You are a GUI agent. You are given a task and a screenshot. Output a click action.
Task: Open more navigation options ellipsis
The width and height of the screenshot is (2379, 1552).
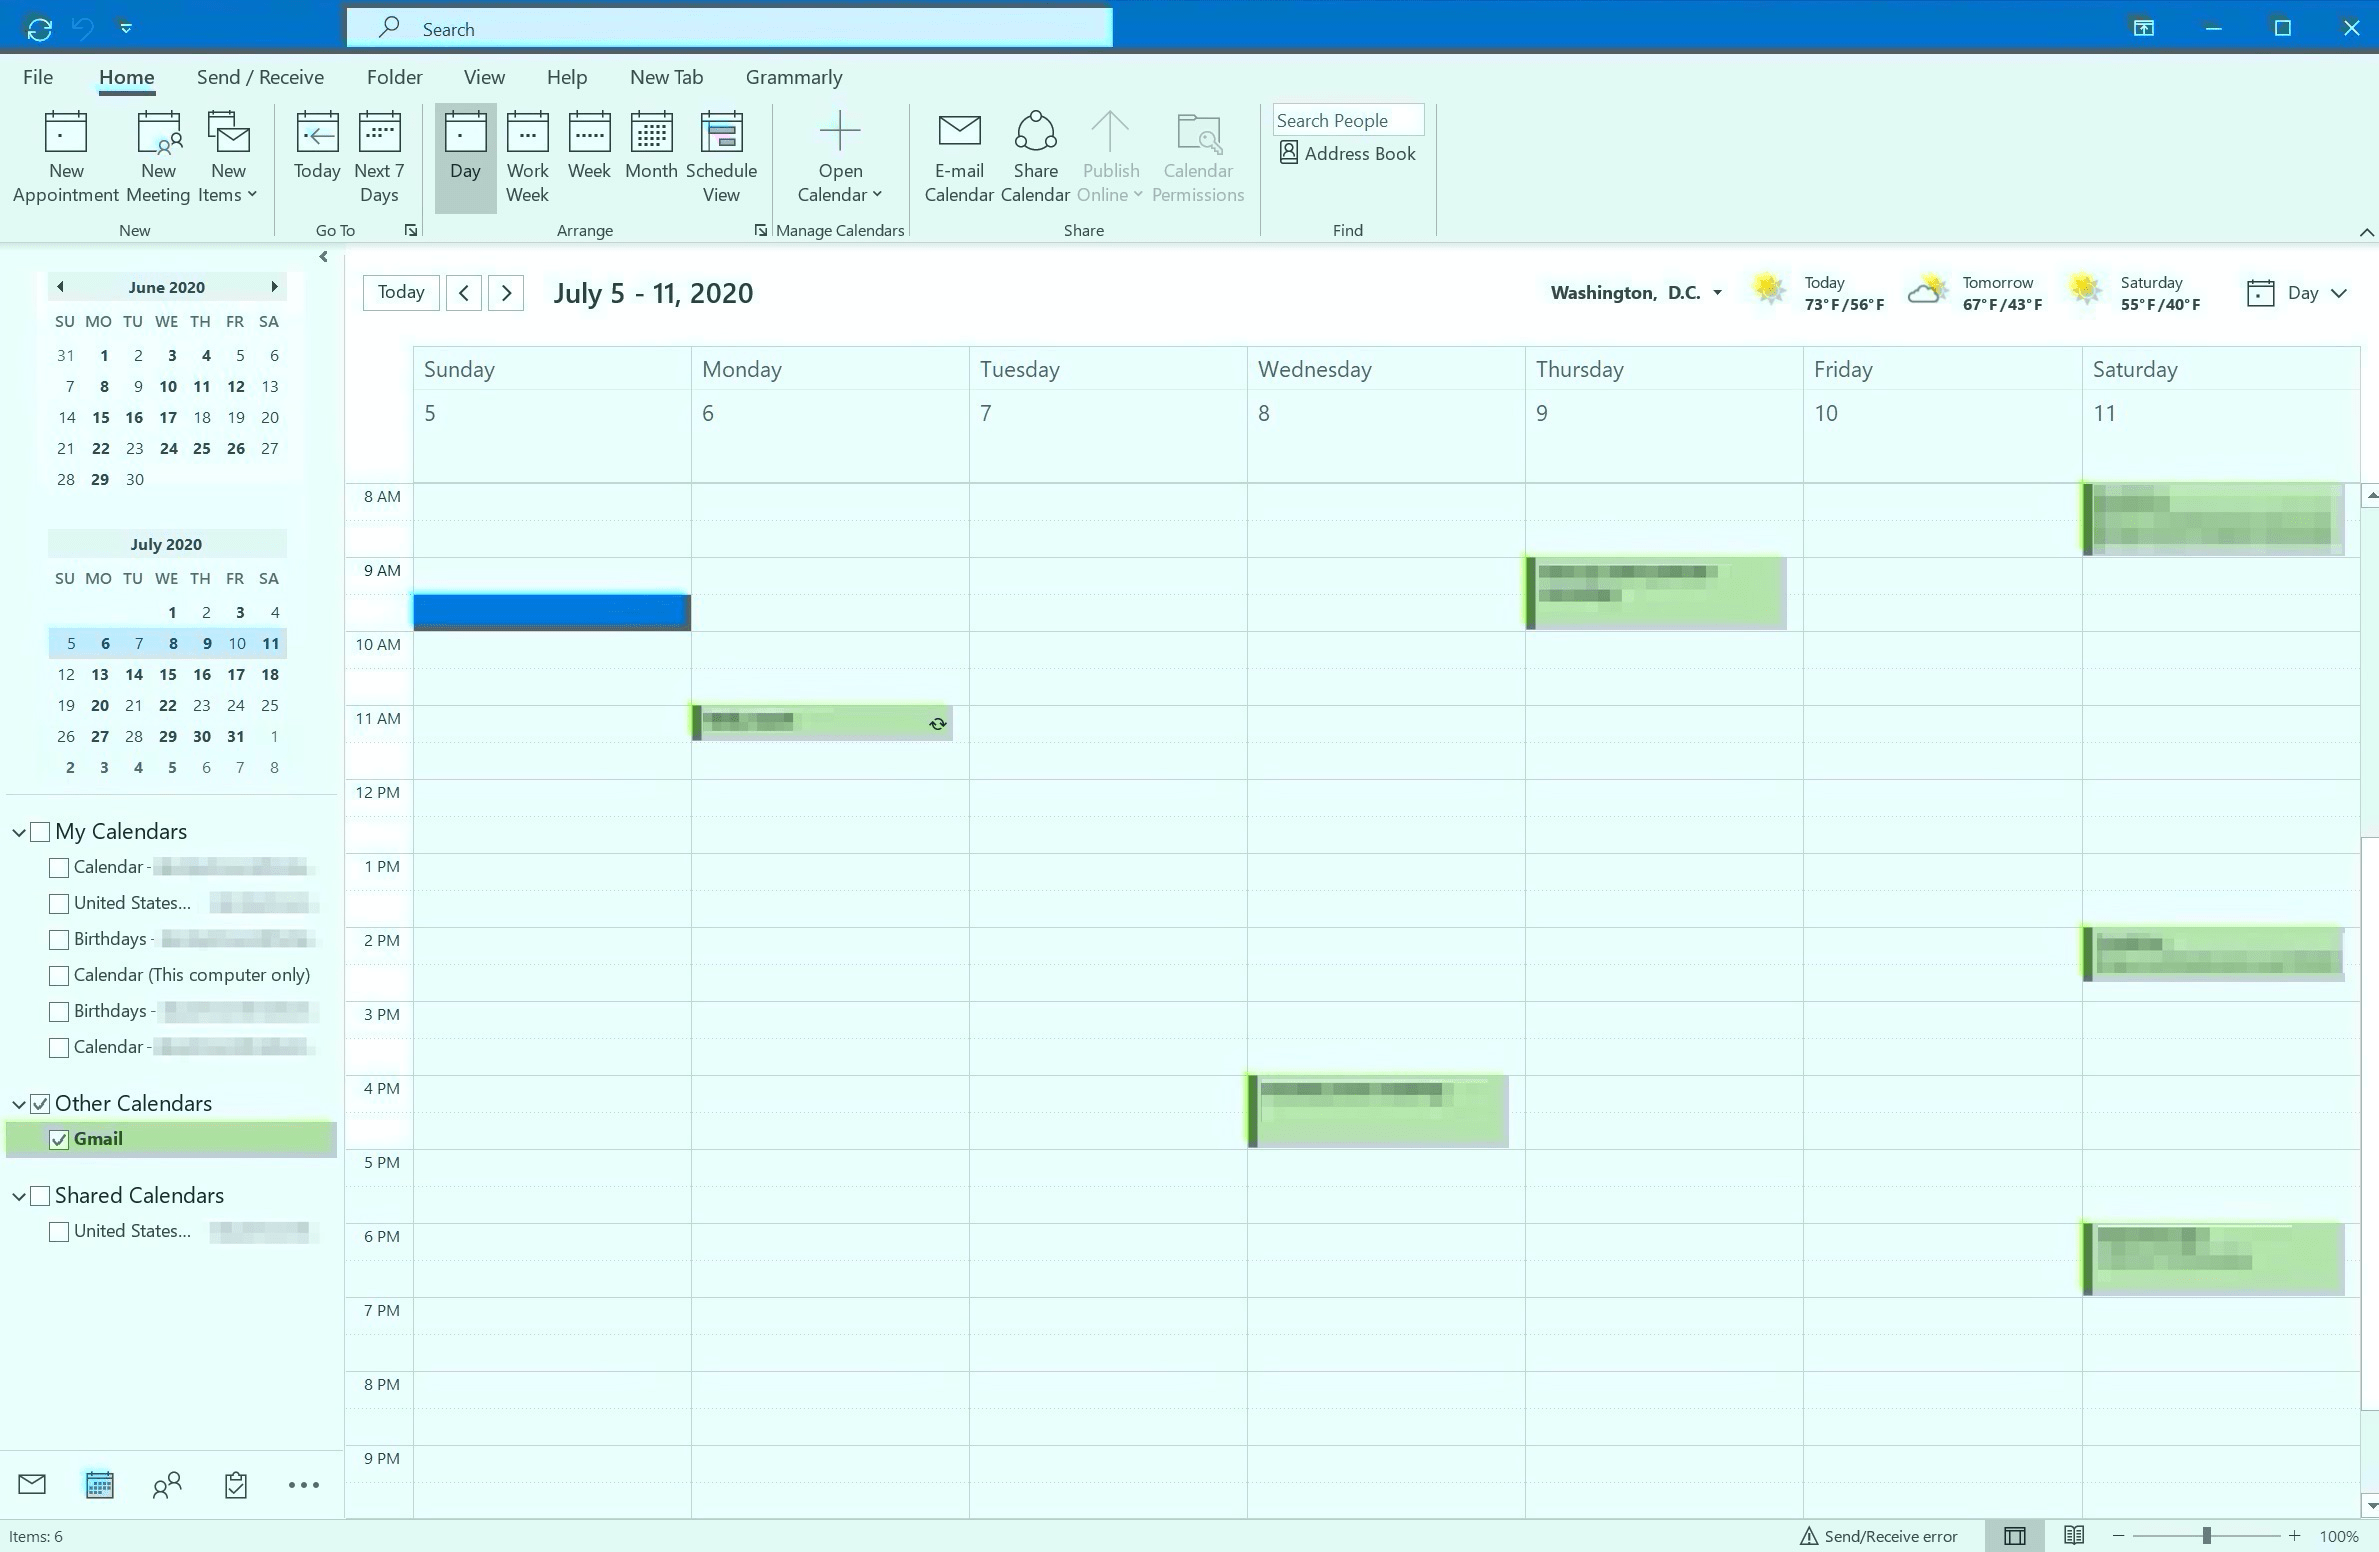pyautogui.click(x=303, y=1485)
